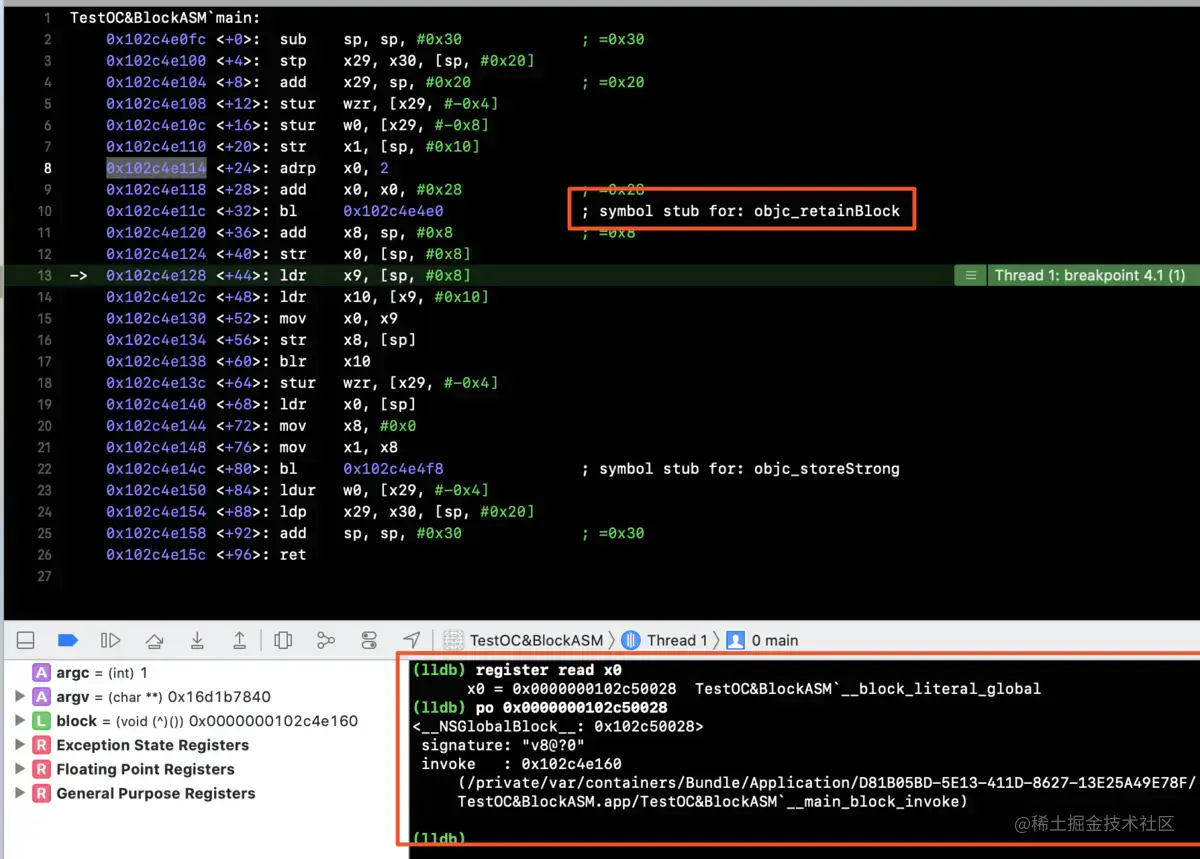The height and width of the screenshot is (859, 1200).
Task: Click the adrp x0, 2 instruction
Action: [x=334, y=168]
